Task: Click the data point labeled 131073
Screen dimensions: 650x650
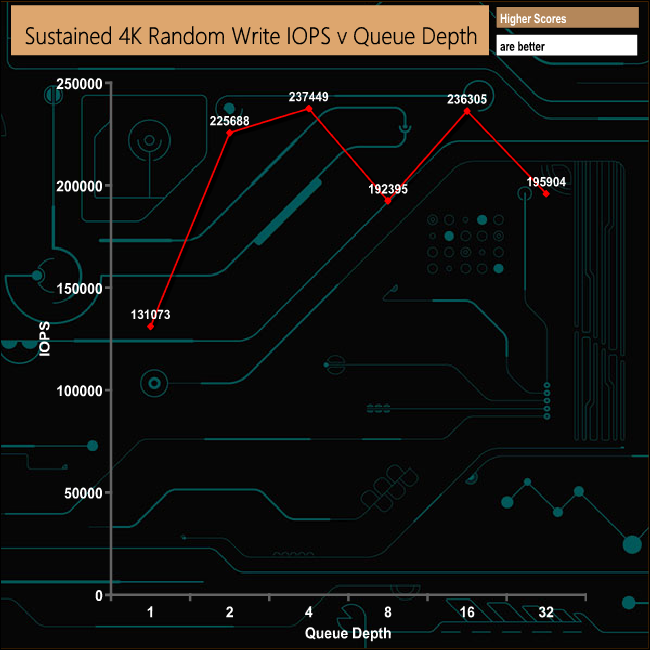Action: (150, 327)
